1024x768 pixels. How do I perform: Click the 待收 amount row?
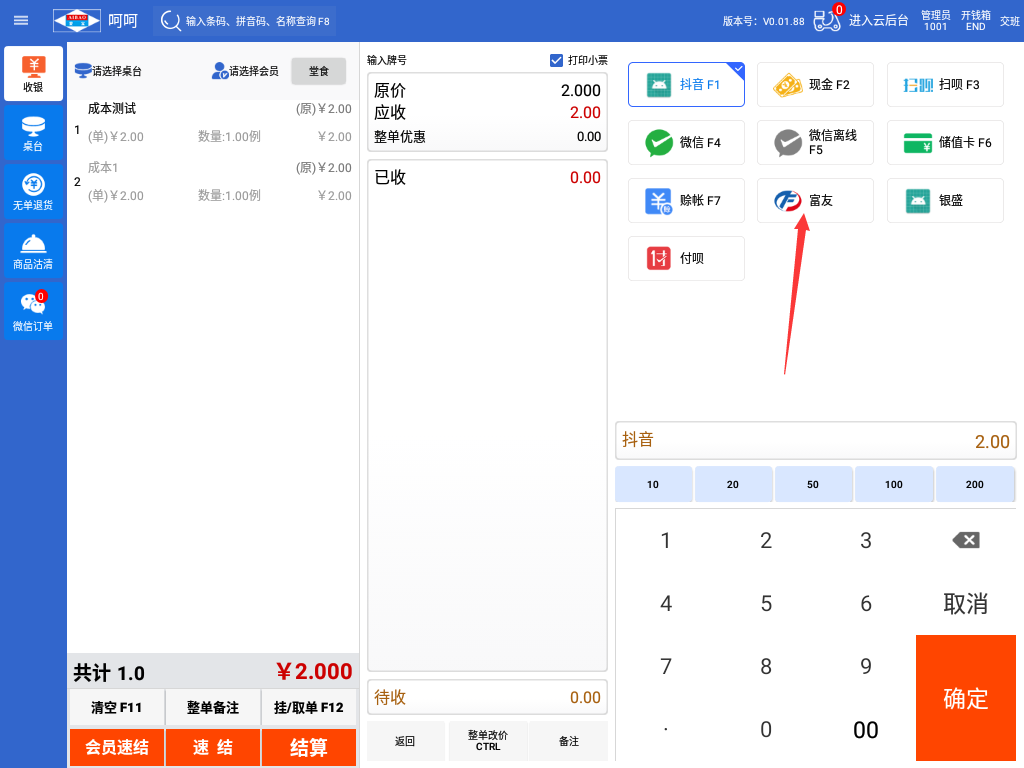point(488,697)
